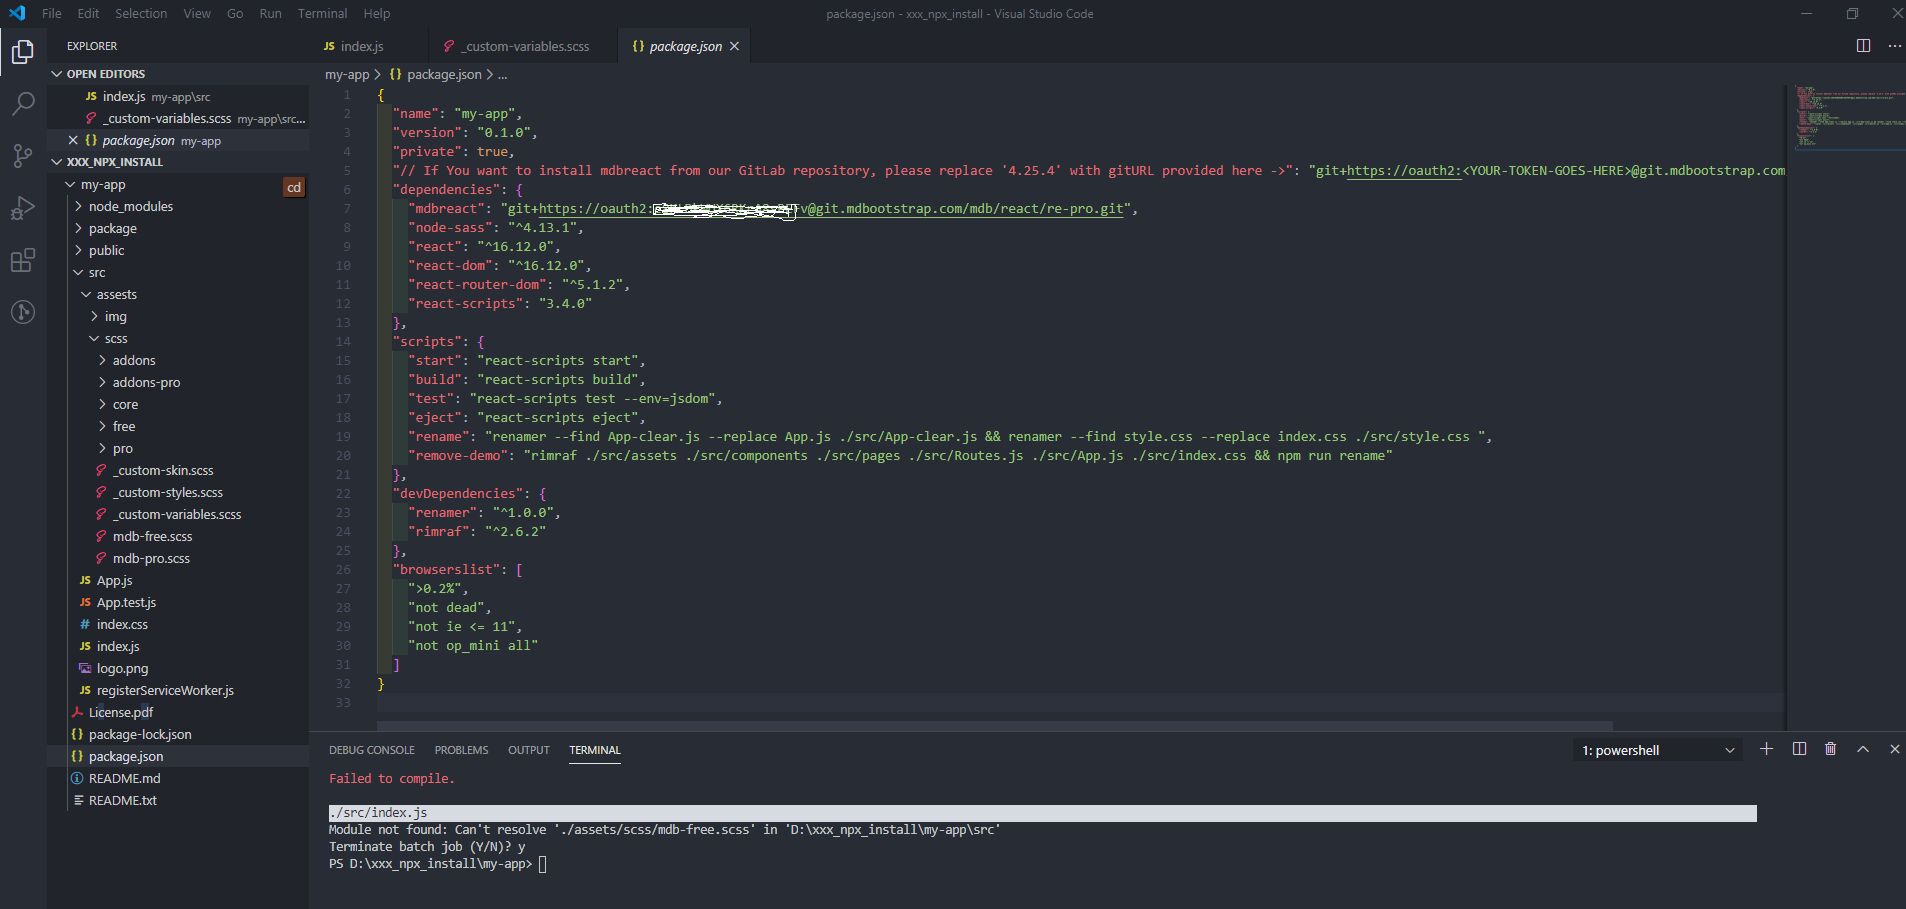Click the braces icon beside package-lock.json

click(x=77, y=734)
